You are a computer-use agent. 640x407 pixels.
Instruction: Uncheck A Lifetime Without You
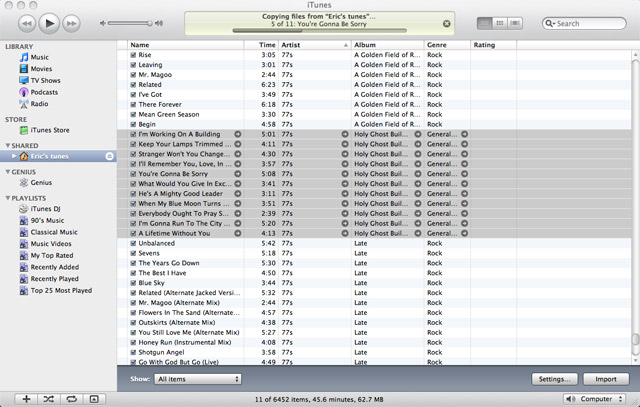pyautogui.click(x=133, y=234)
